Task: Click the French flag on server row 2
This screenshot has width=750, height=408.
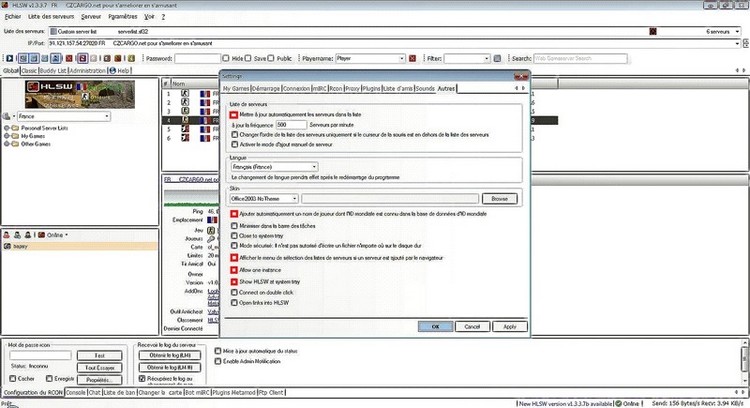Action: click(205, 102)
